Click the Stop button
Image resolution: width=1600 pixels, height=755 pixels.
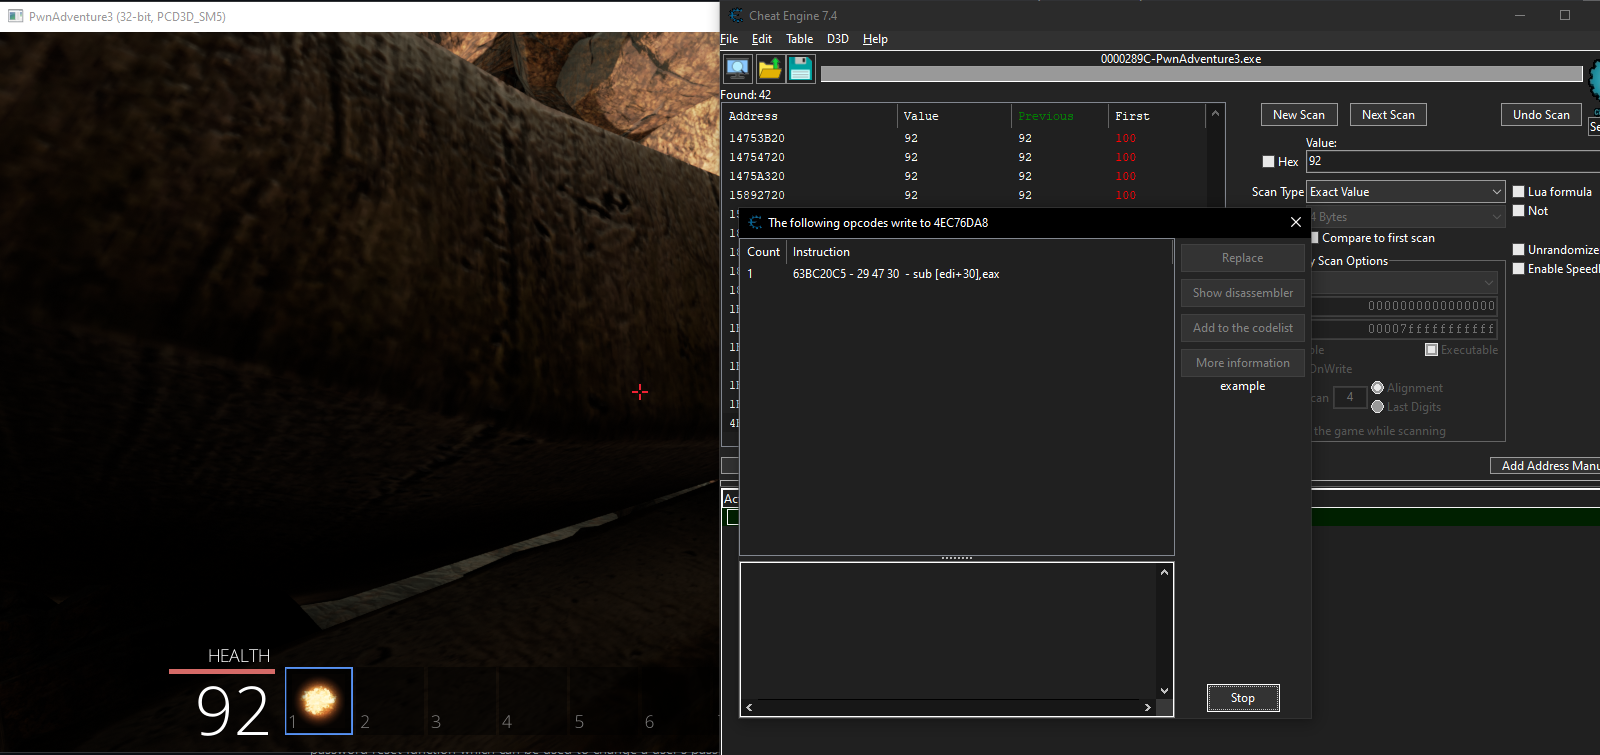(x=1243, y=698)
